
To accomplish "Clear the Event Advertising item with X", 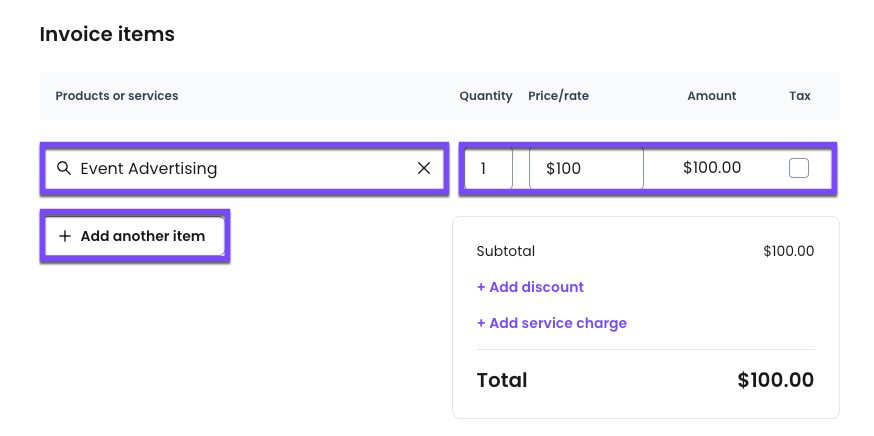I will pyautogui.click(x=424, y=168).
